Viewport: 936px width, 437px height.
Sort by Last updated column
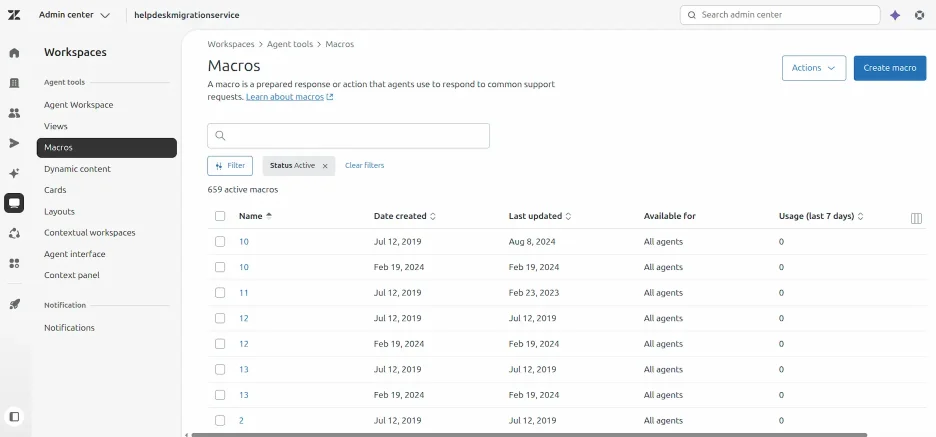(540, 216)
